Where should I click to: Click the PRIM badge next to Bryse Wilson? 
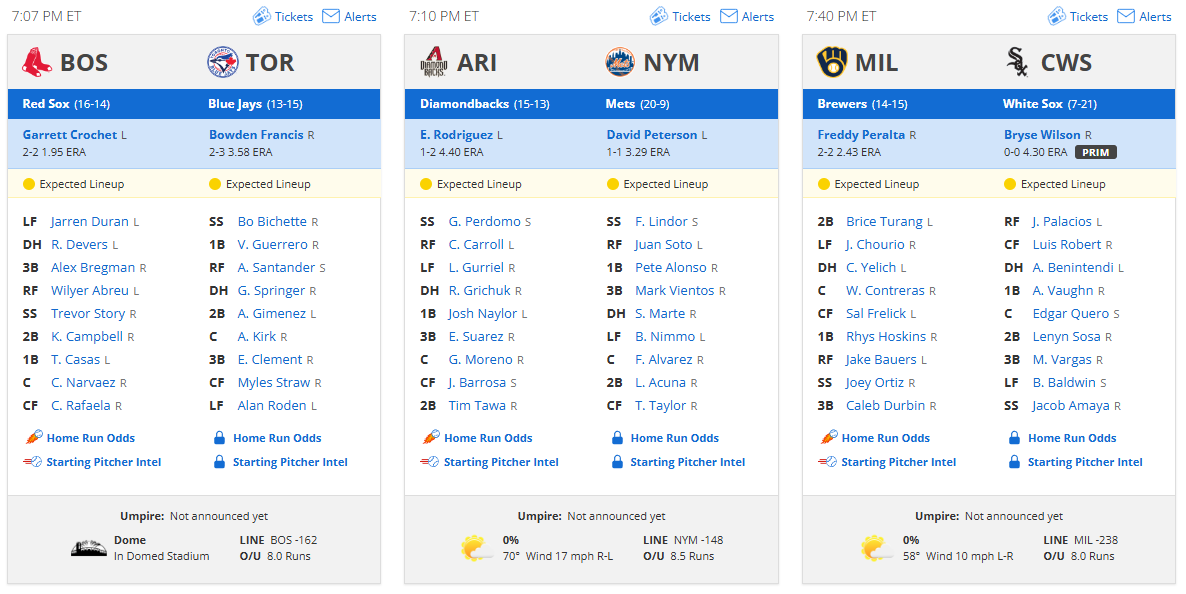(1095, 152)
